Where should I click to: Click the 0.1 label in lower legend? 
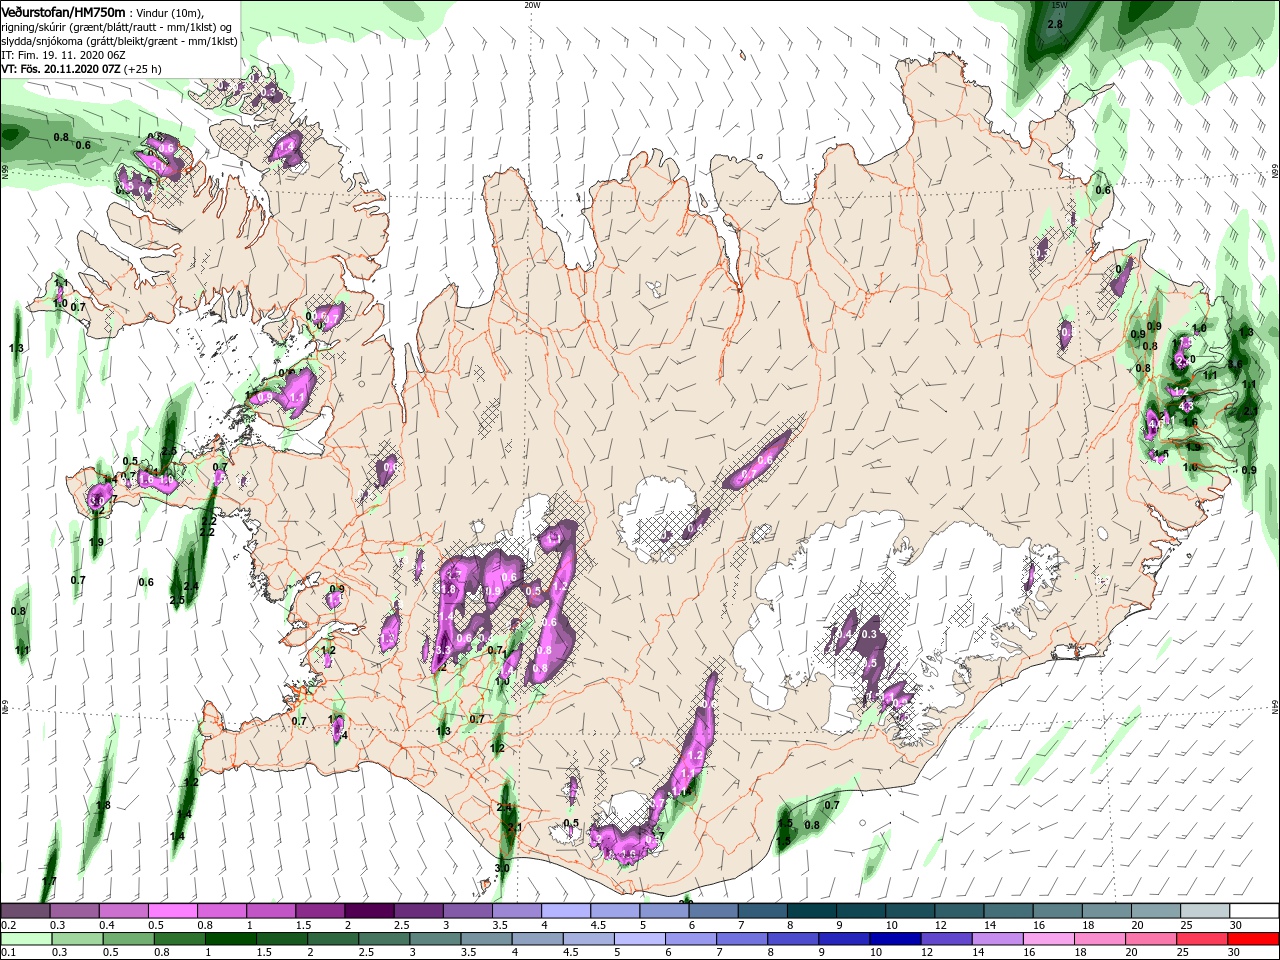tap(7, 954)
